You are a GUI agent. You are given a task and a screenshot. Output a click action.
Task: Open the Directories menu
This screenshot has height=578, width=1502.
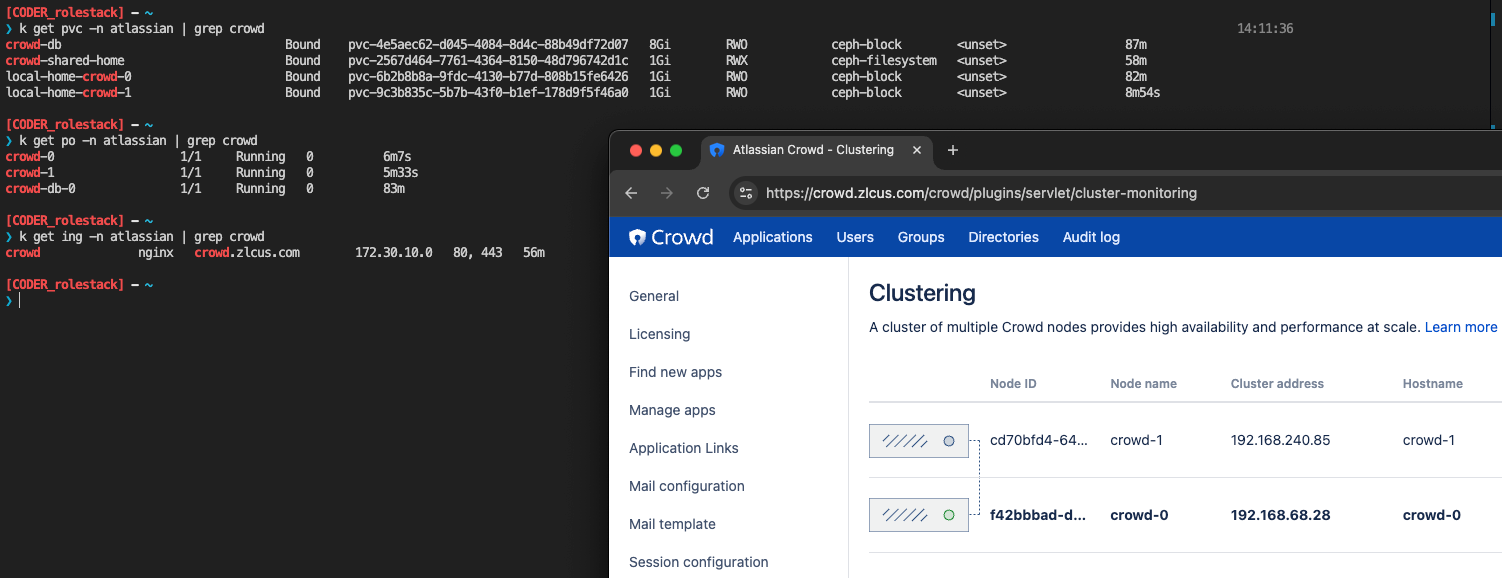tap(1004, 237)
